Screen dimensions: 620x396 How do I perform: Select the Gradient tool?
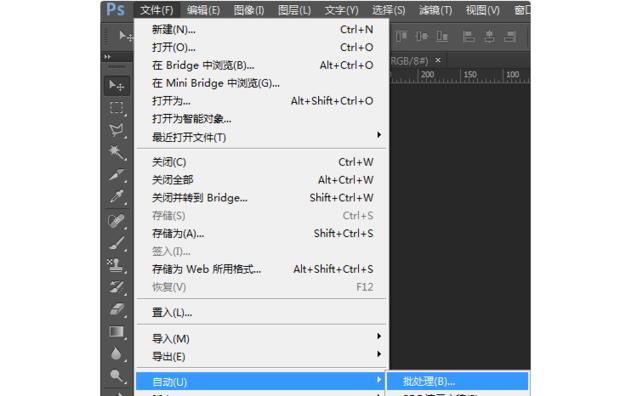tap(117, 332)
